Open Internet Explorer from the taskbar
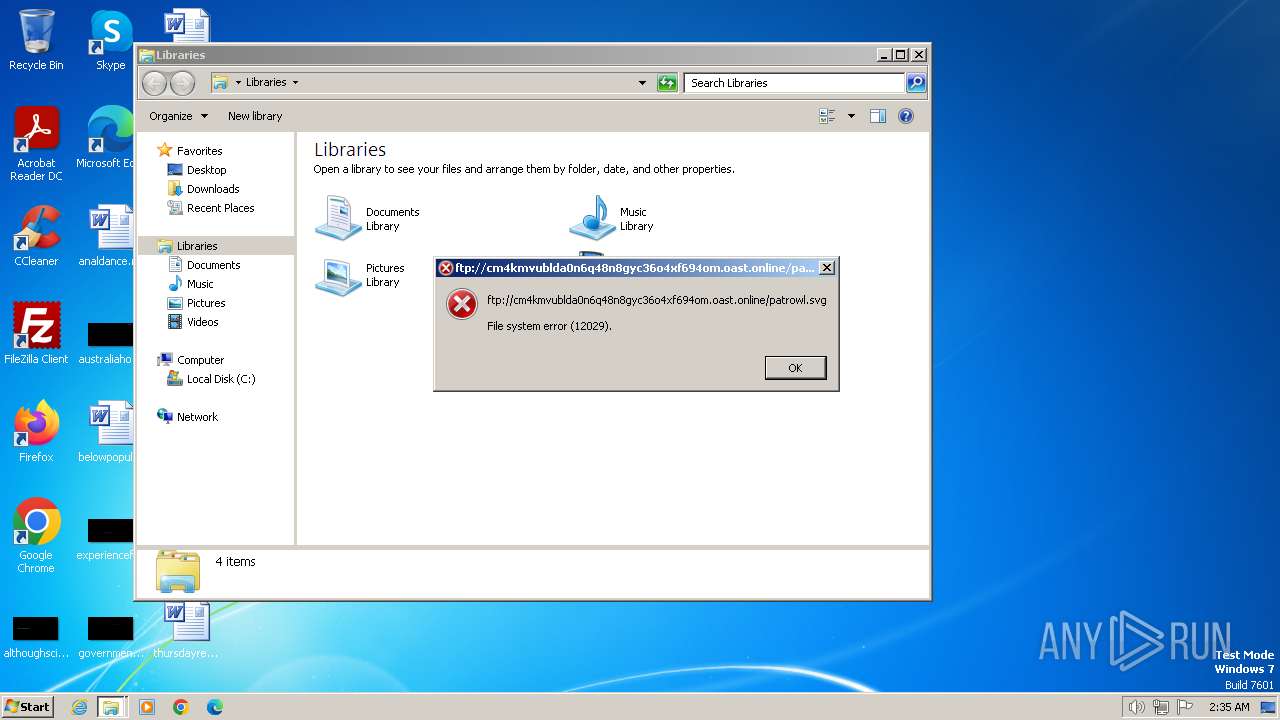This screenshot has height=720, width=1280. (79, 707)
